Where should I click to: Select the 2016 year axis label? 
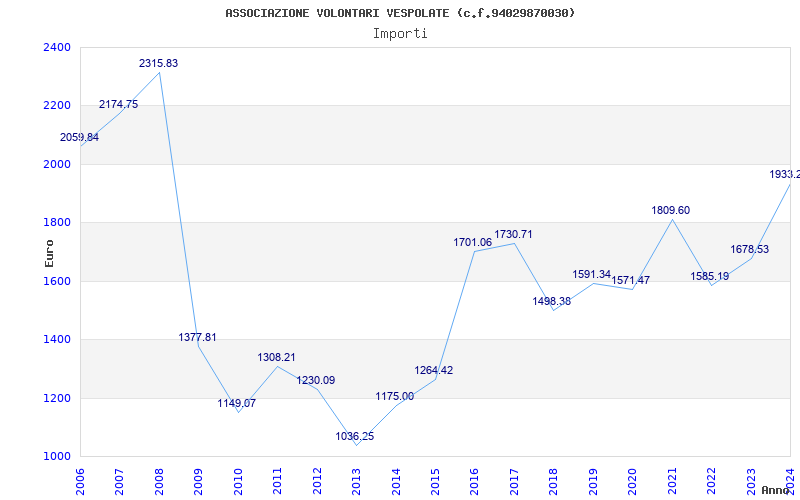coord(475,482)
